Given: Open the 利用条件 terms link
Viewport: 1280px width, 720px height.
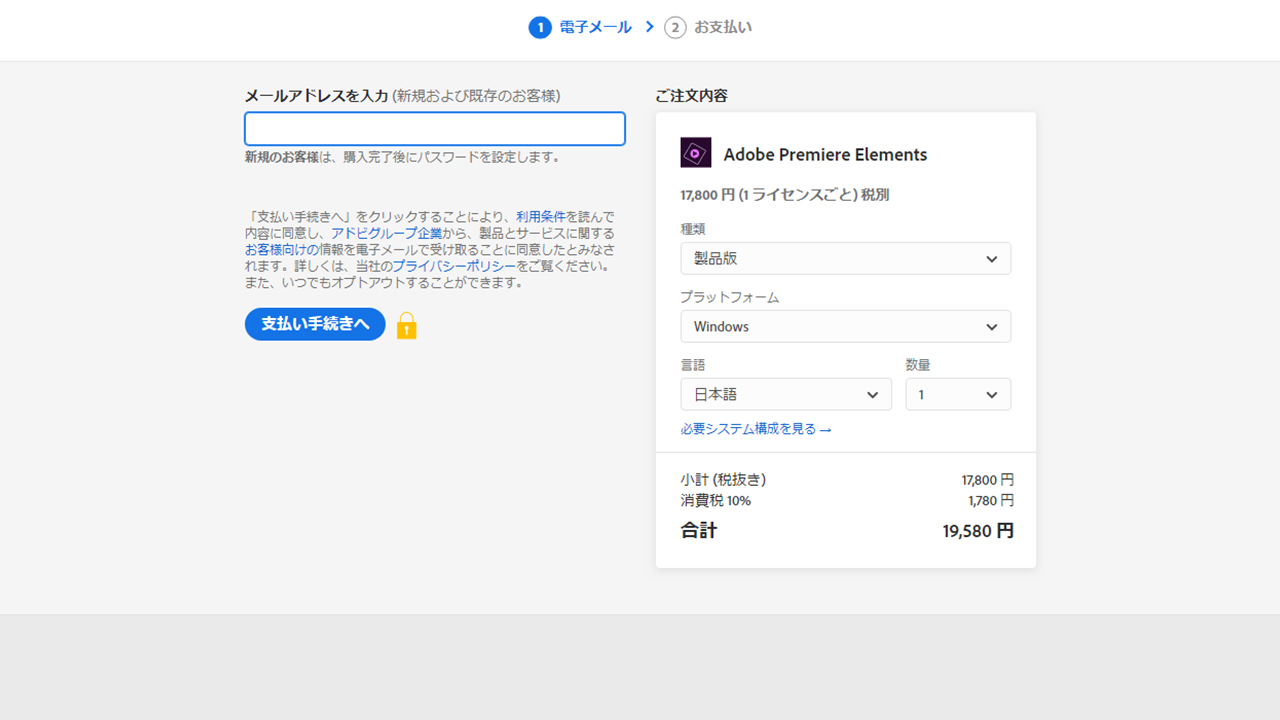Looking at the screenshot, I should [541, 216].
